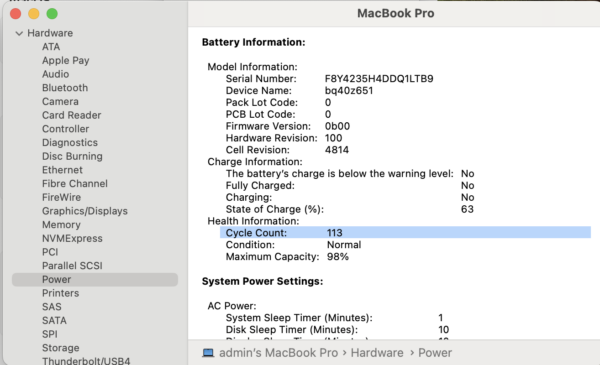Image resolution: width=600 pixels, height=365 pixels.
Task: Click the Battery Information heading
Action: tap(253, 42)
